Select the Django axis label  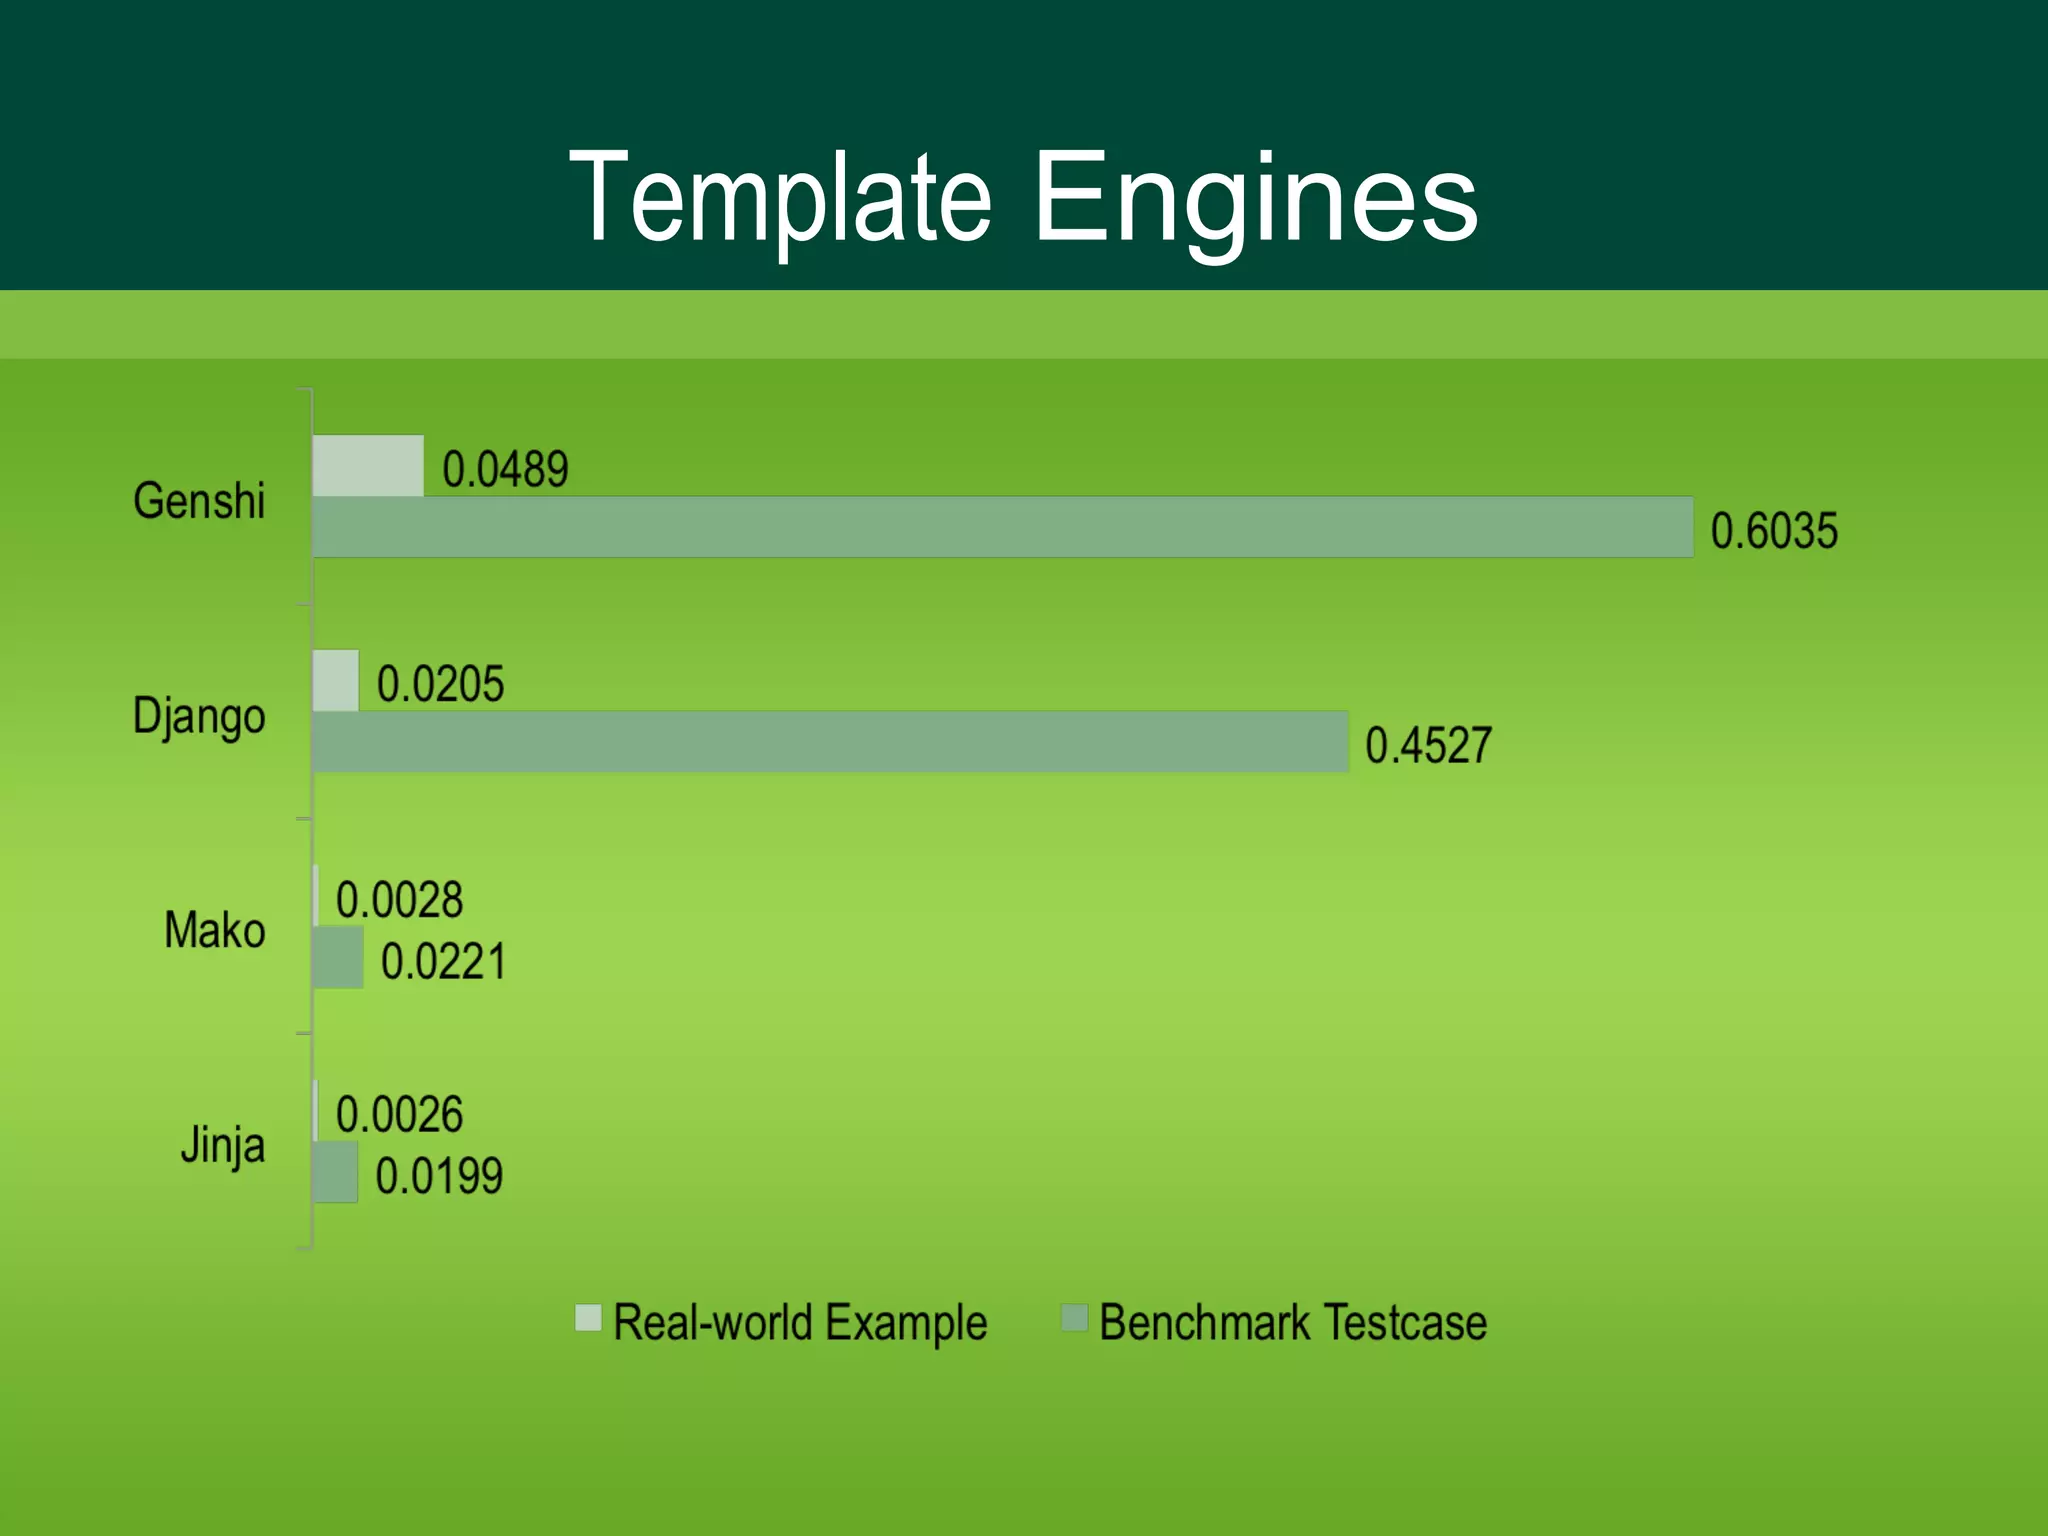tap(199, 717)
